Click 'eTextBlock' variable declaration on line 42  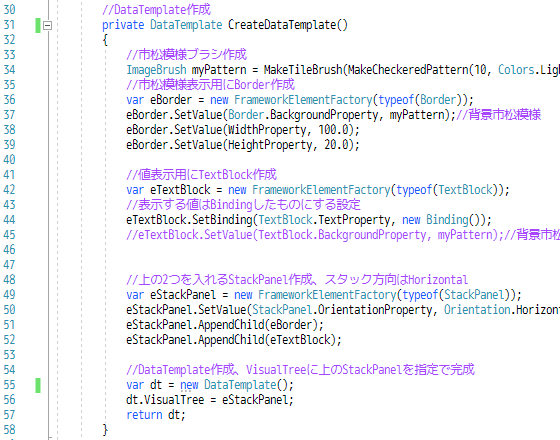coord(180,190)
